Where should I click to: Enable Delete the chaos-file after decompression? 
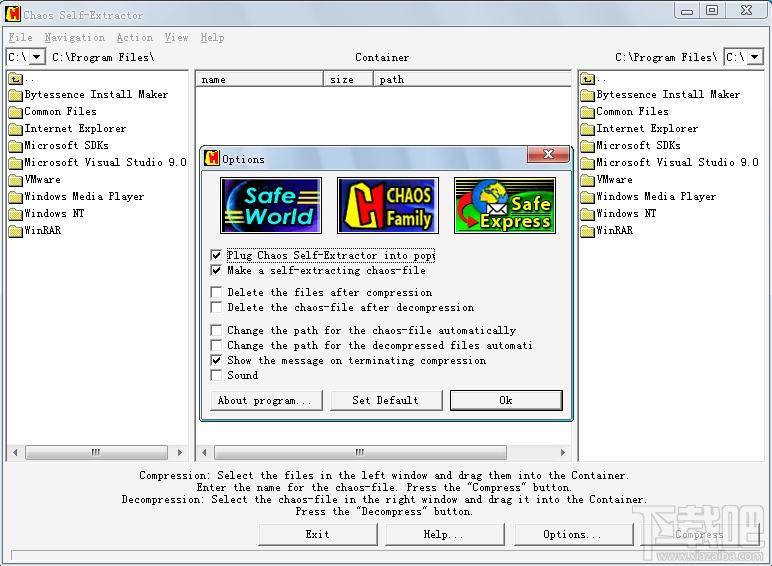click(216, 307)
